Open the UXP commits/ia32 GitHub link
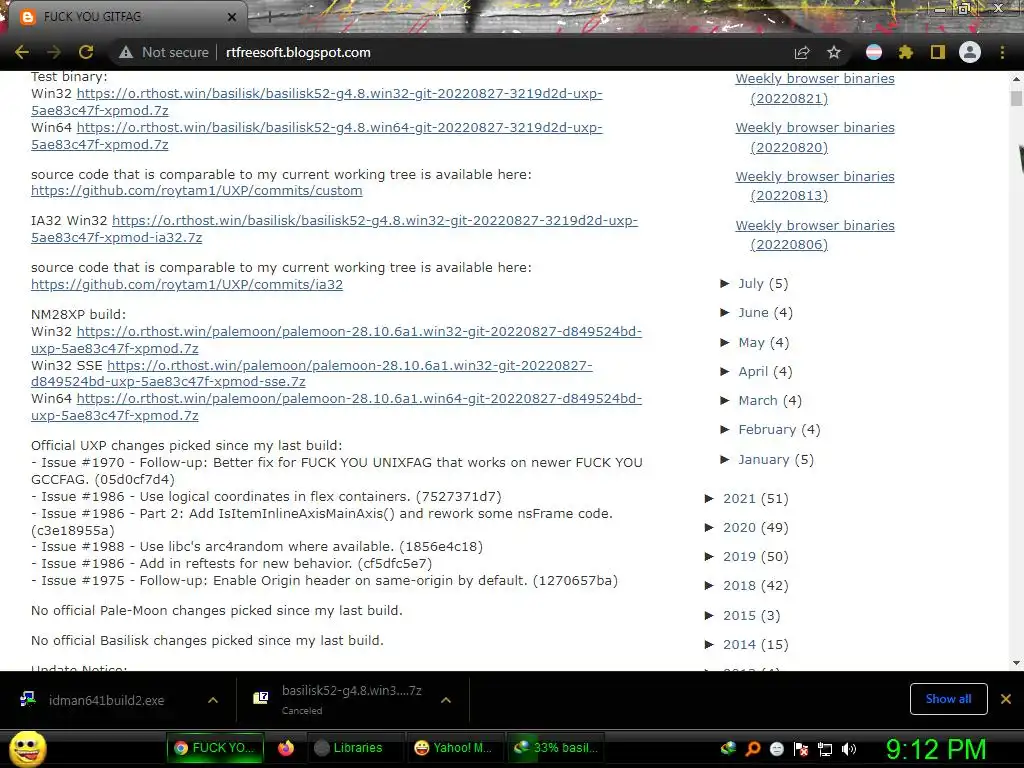Image resolution: width=1024 pixels, height=768 pixels. (187, 284)
